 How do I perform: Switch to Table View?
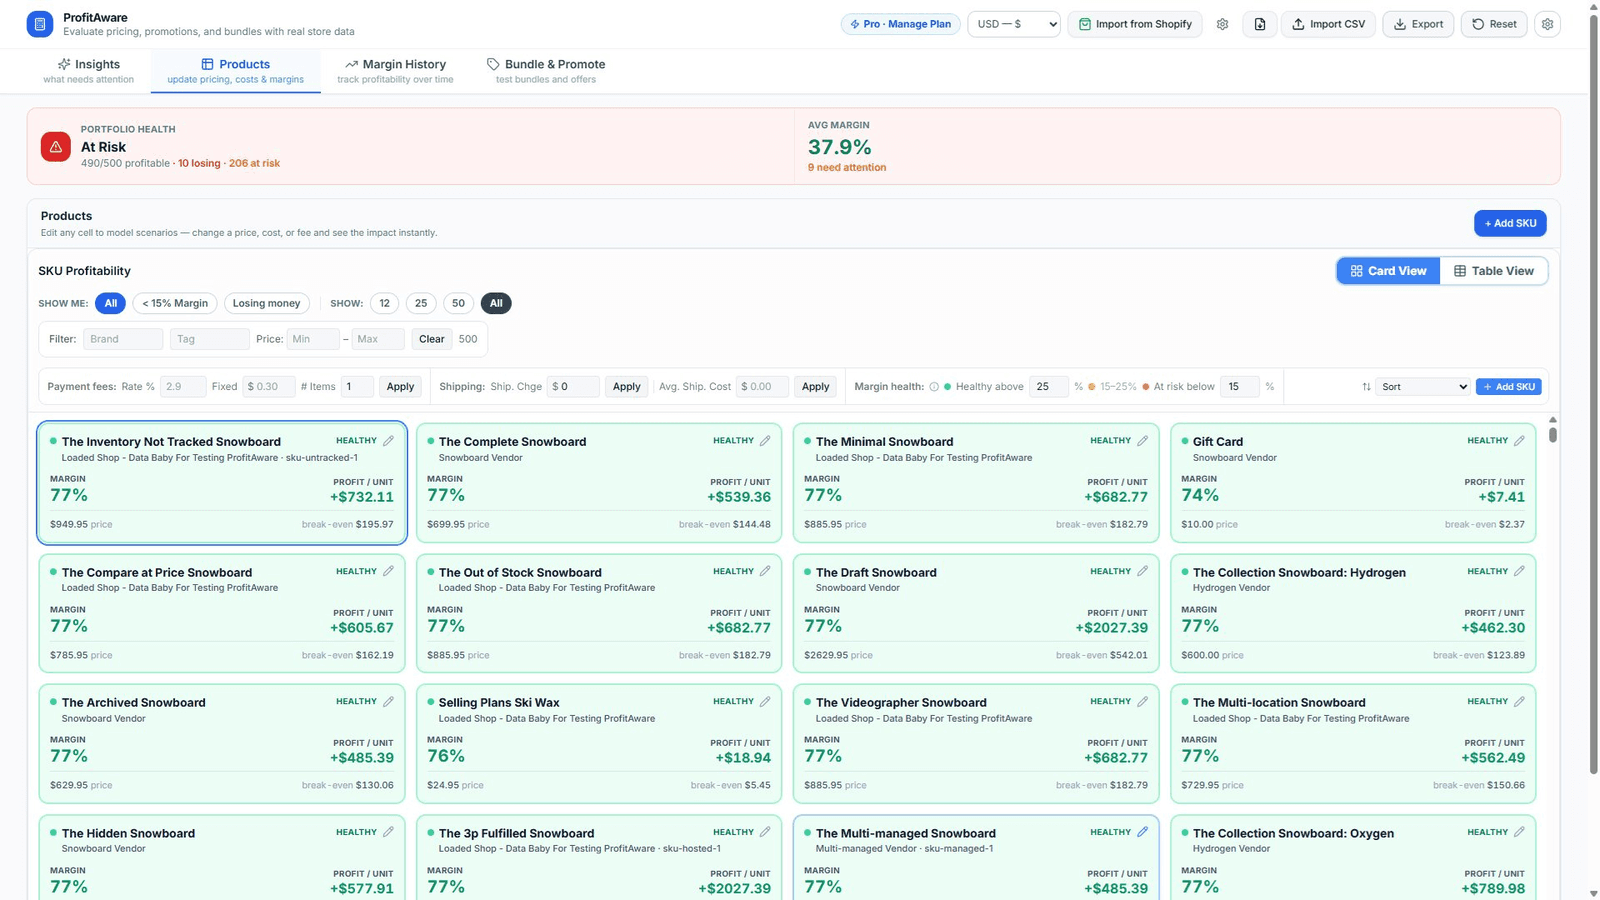pos(1493,271)
